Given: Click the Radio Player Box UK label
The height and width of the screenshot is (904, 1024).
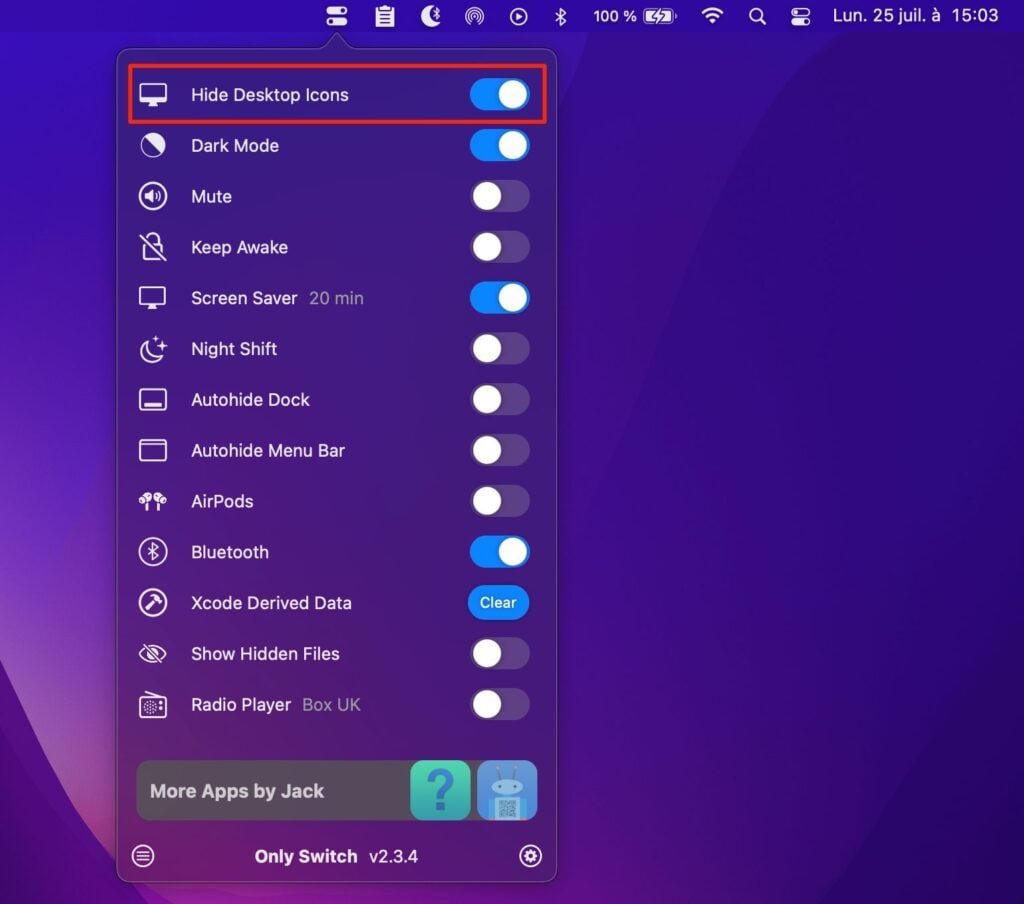Looking at the screenshot, I should [276, 704].
